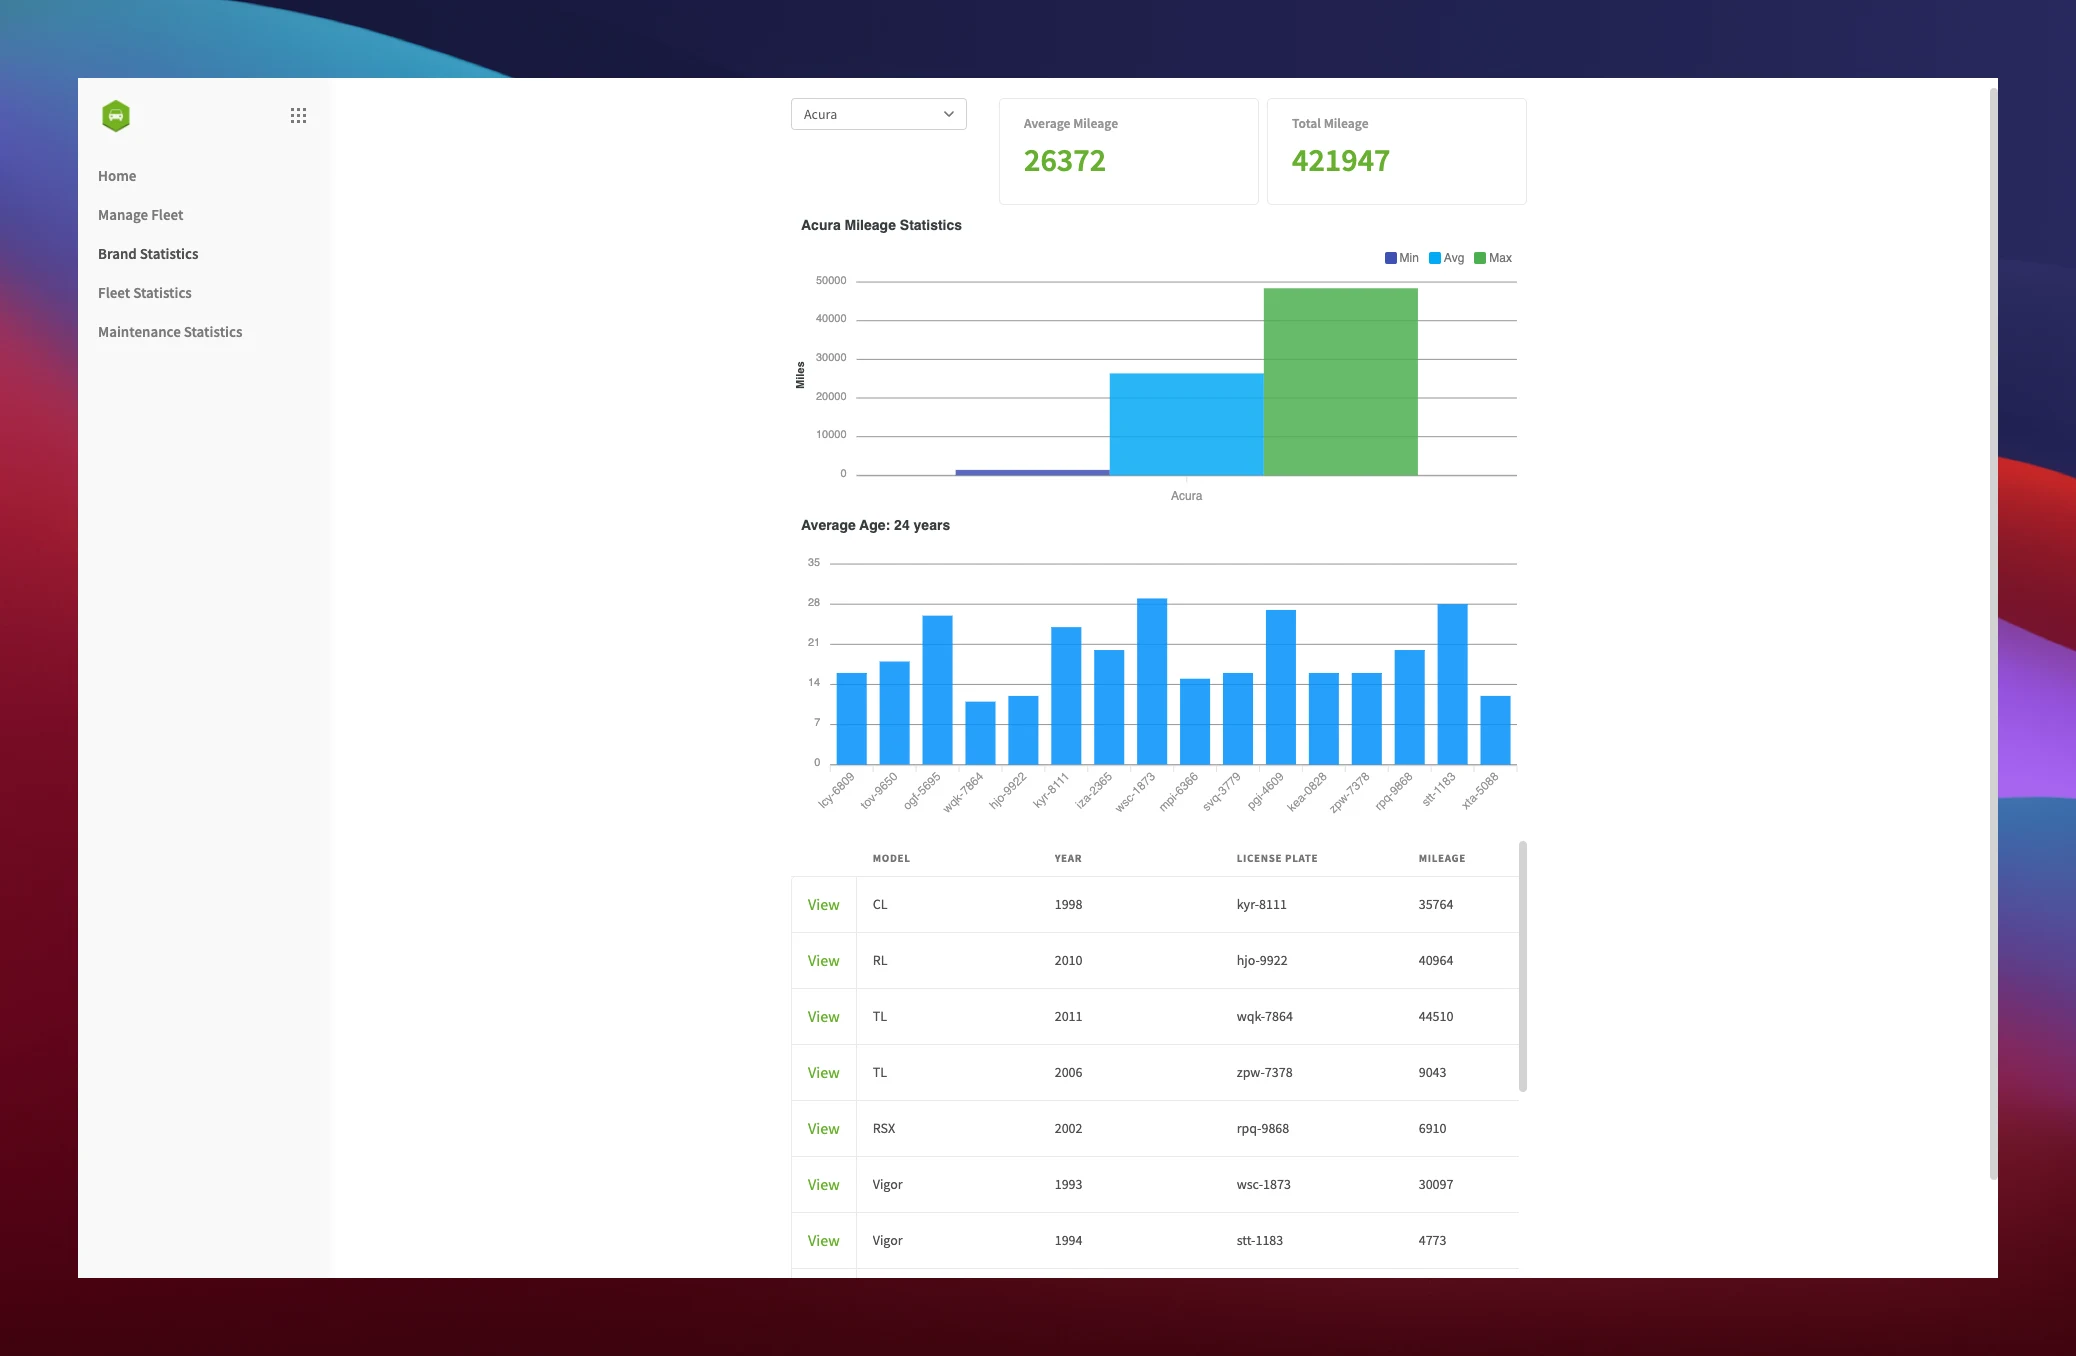Click the age bar for wsc-1873

click(1152, 682)
